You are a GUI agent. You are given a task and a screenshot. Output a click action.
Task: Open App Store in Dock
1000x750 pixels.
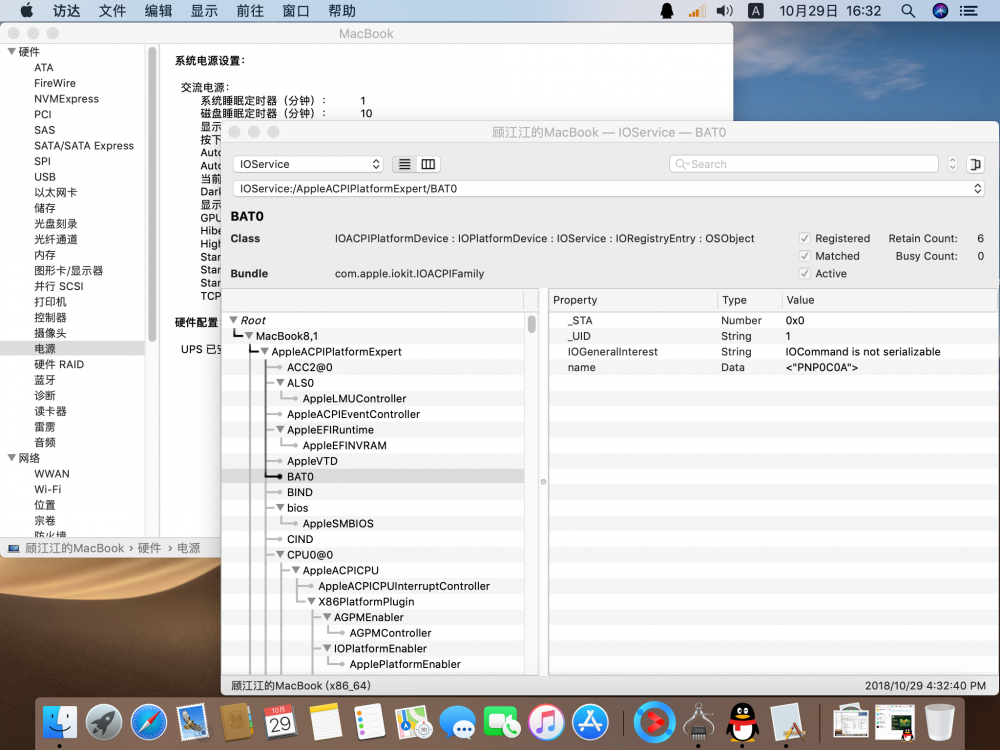pyautogui.click(x=590, y=722)
